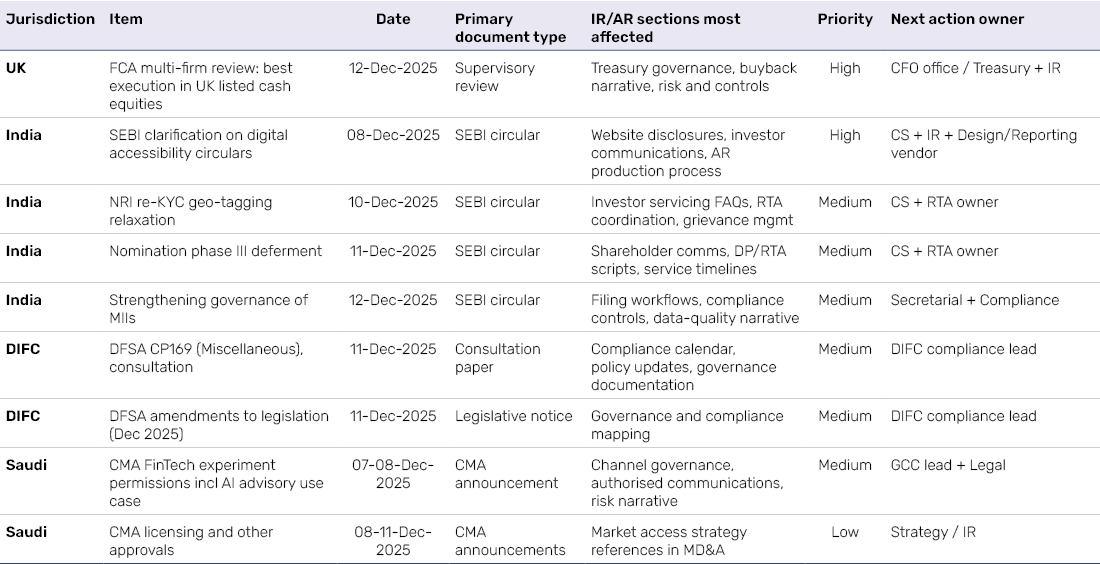Click the Strengthening governance of MIIs item
The width and height of the screenshot is (1100, 564).
pos(208,309)
